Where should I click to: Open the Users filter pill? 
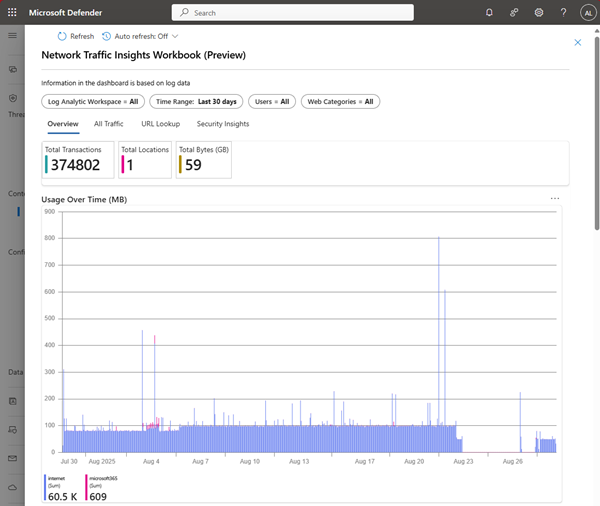(x=272, y=101)
